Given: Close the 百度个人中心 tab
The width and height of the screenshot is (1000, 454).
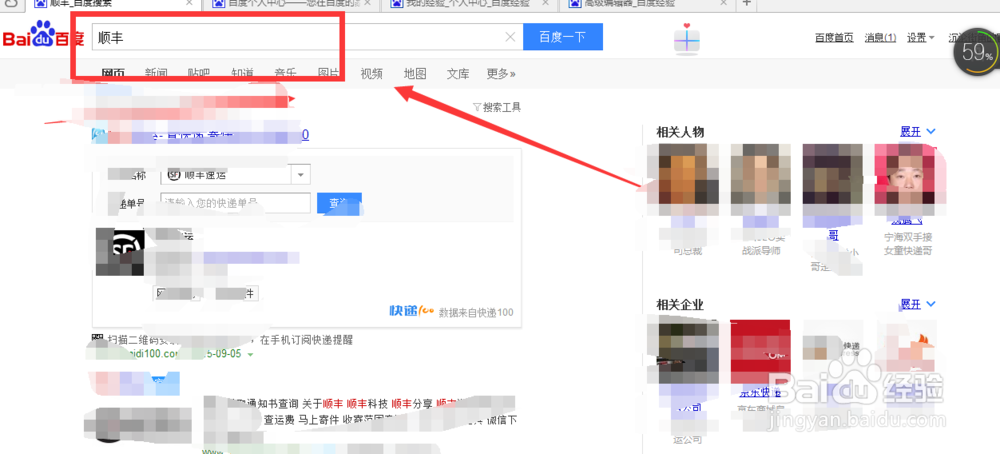Looking at the screenshot, I should (x=367, y=3).
